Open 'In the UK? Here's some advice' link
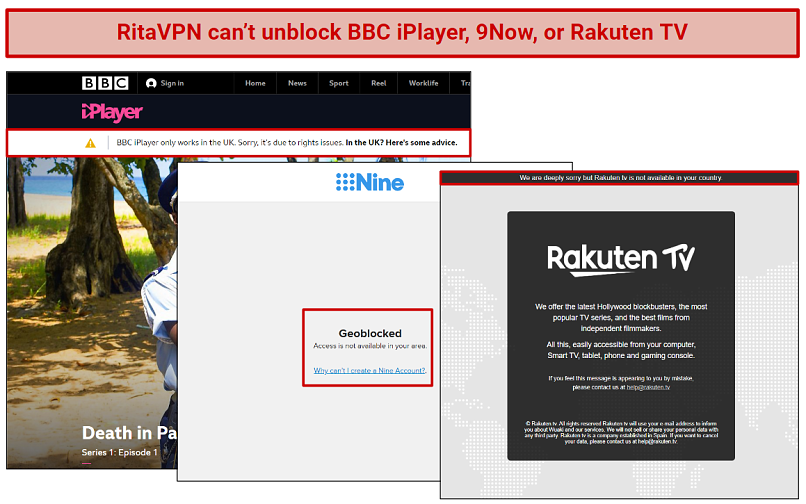806x504 pixels. pyautogui.click(x=401, y=142)
